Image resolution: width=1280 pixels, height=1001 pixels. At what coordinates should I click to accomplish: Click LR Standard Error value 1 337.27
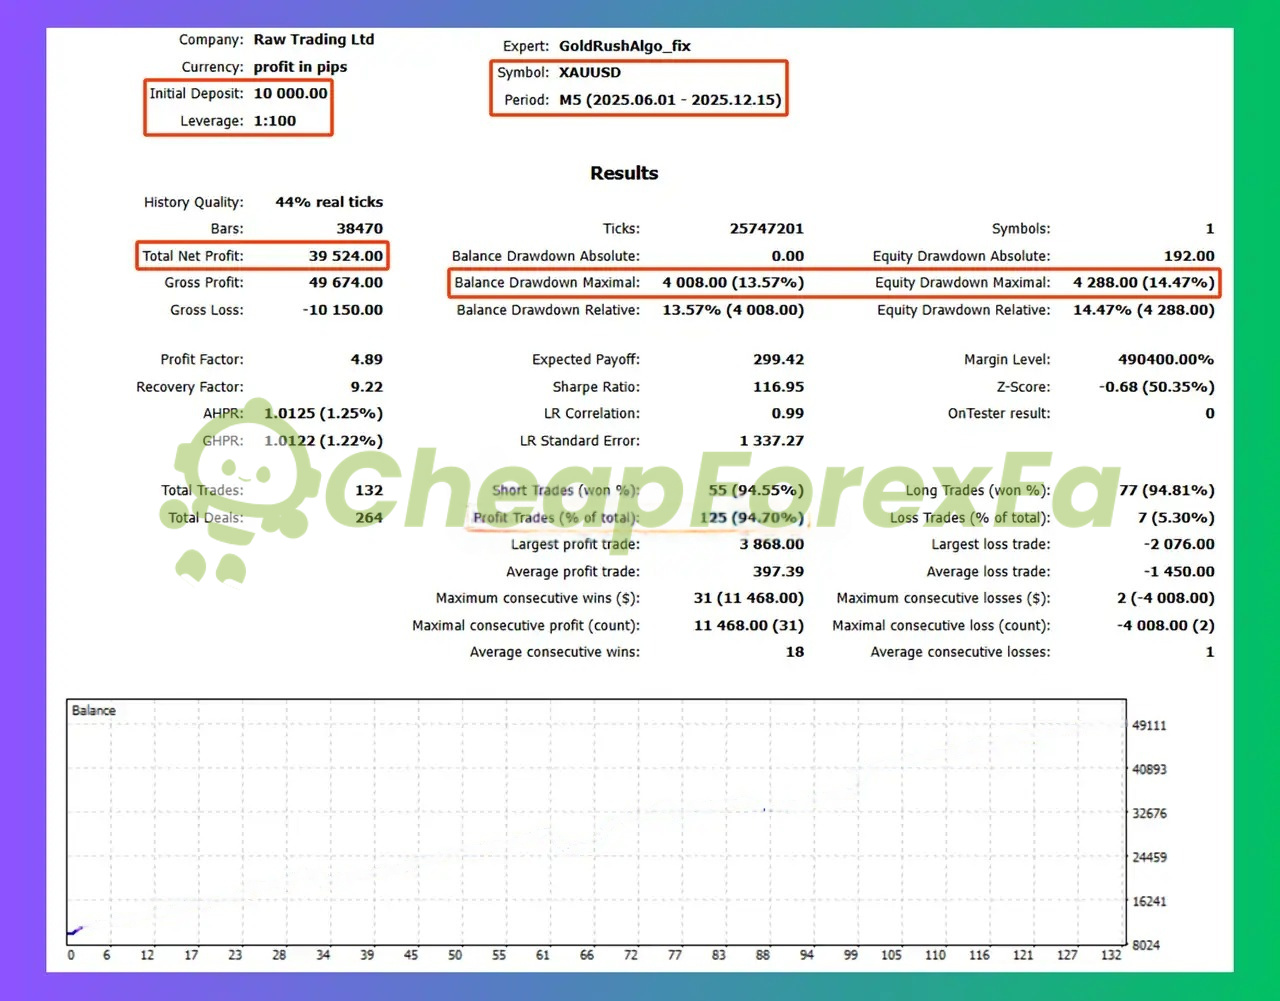click(x=772, y=441)
